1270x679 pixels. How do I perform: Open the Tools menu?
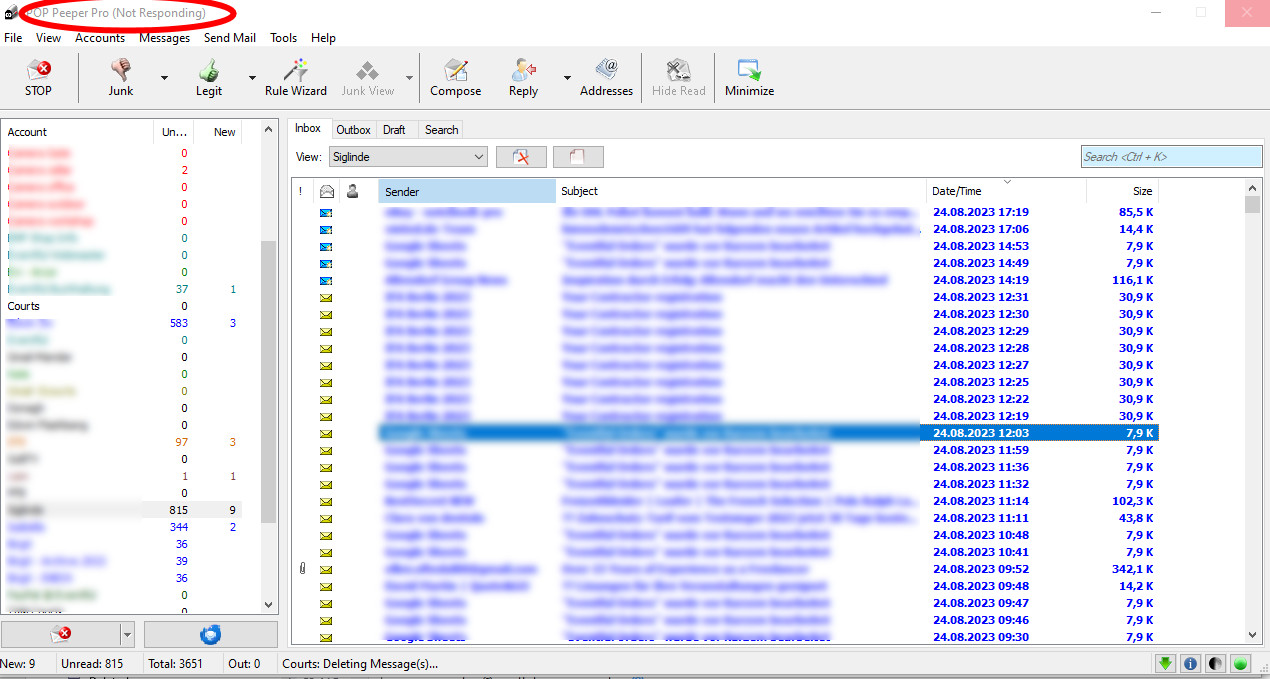pyautogui.click(x=284, y=38)
